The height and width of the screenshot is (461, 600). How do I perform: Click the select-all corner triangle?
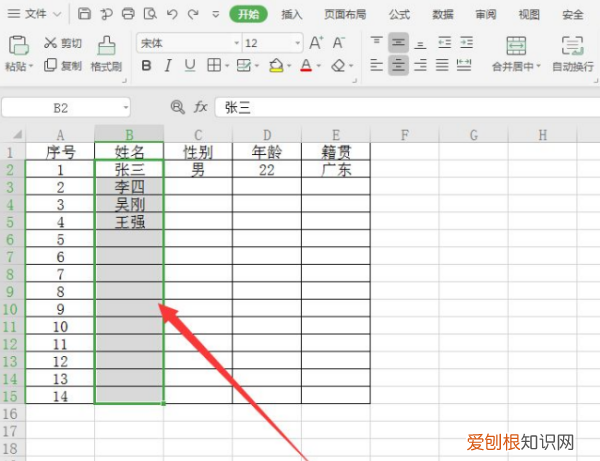tap(18, 134)
